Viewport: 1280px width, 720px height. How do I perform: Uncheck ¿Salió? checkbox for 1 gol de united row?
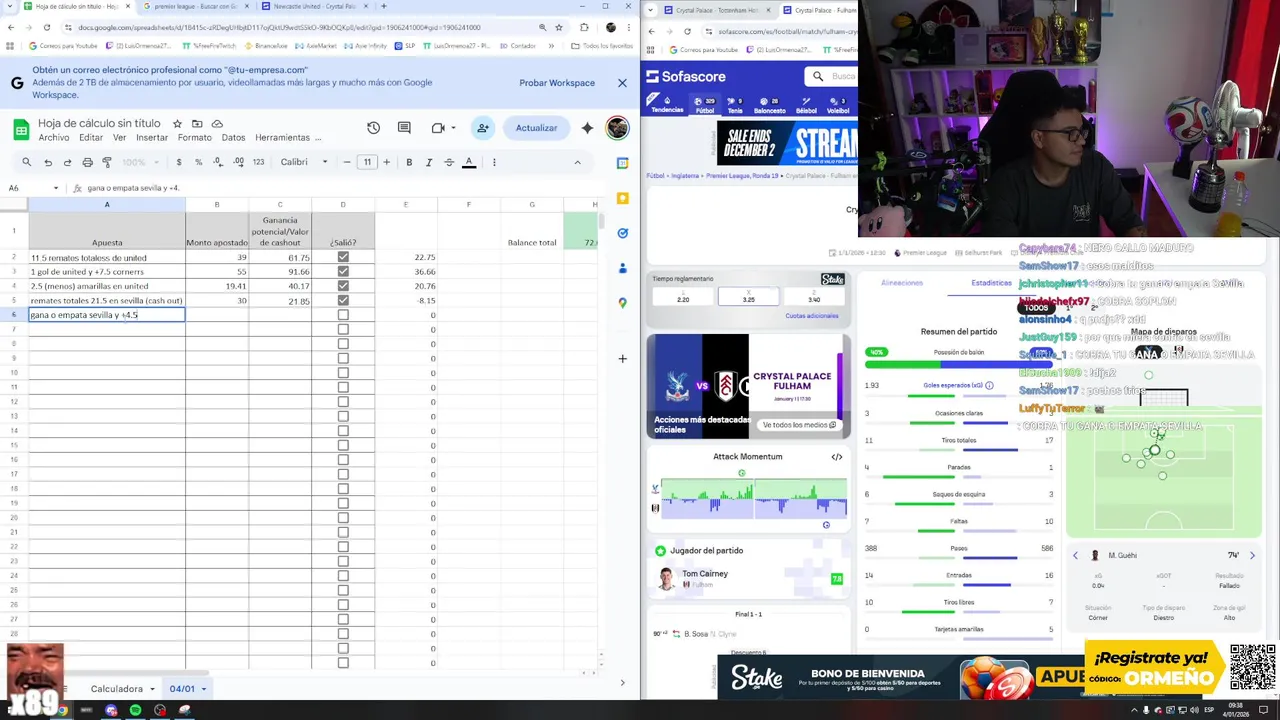[x=343, y=272]
